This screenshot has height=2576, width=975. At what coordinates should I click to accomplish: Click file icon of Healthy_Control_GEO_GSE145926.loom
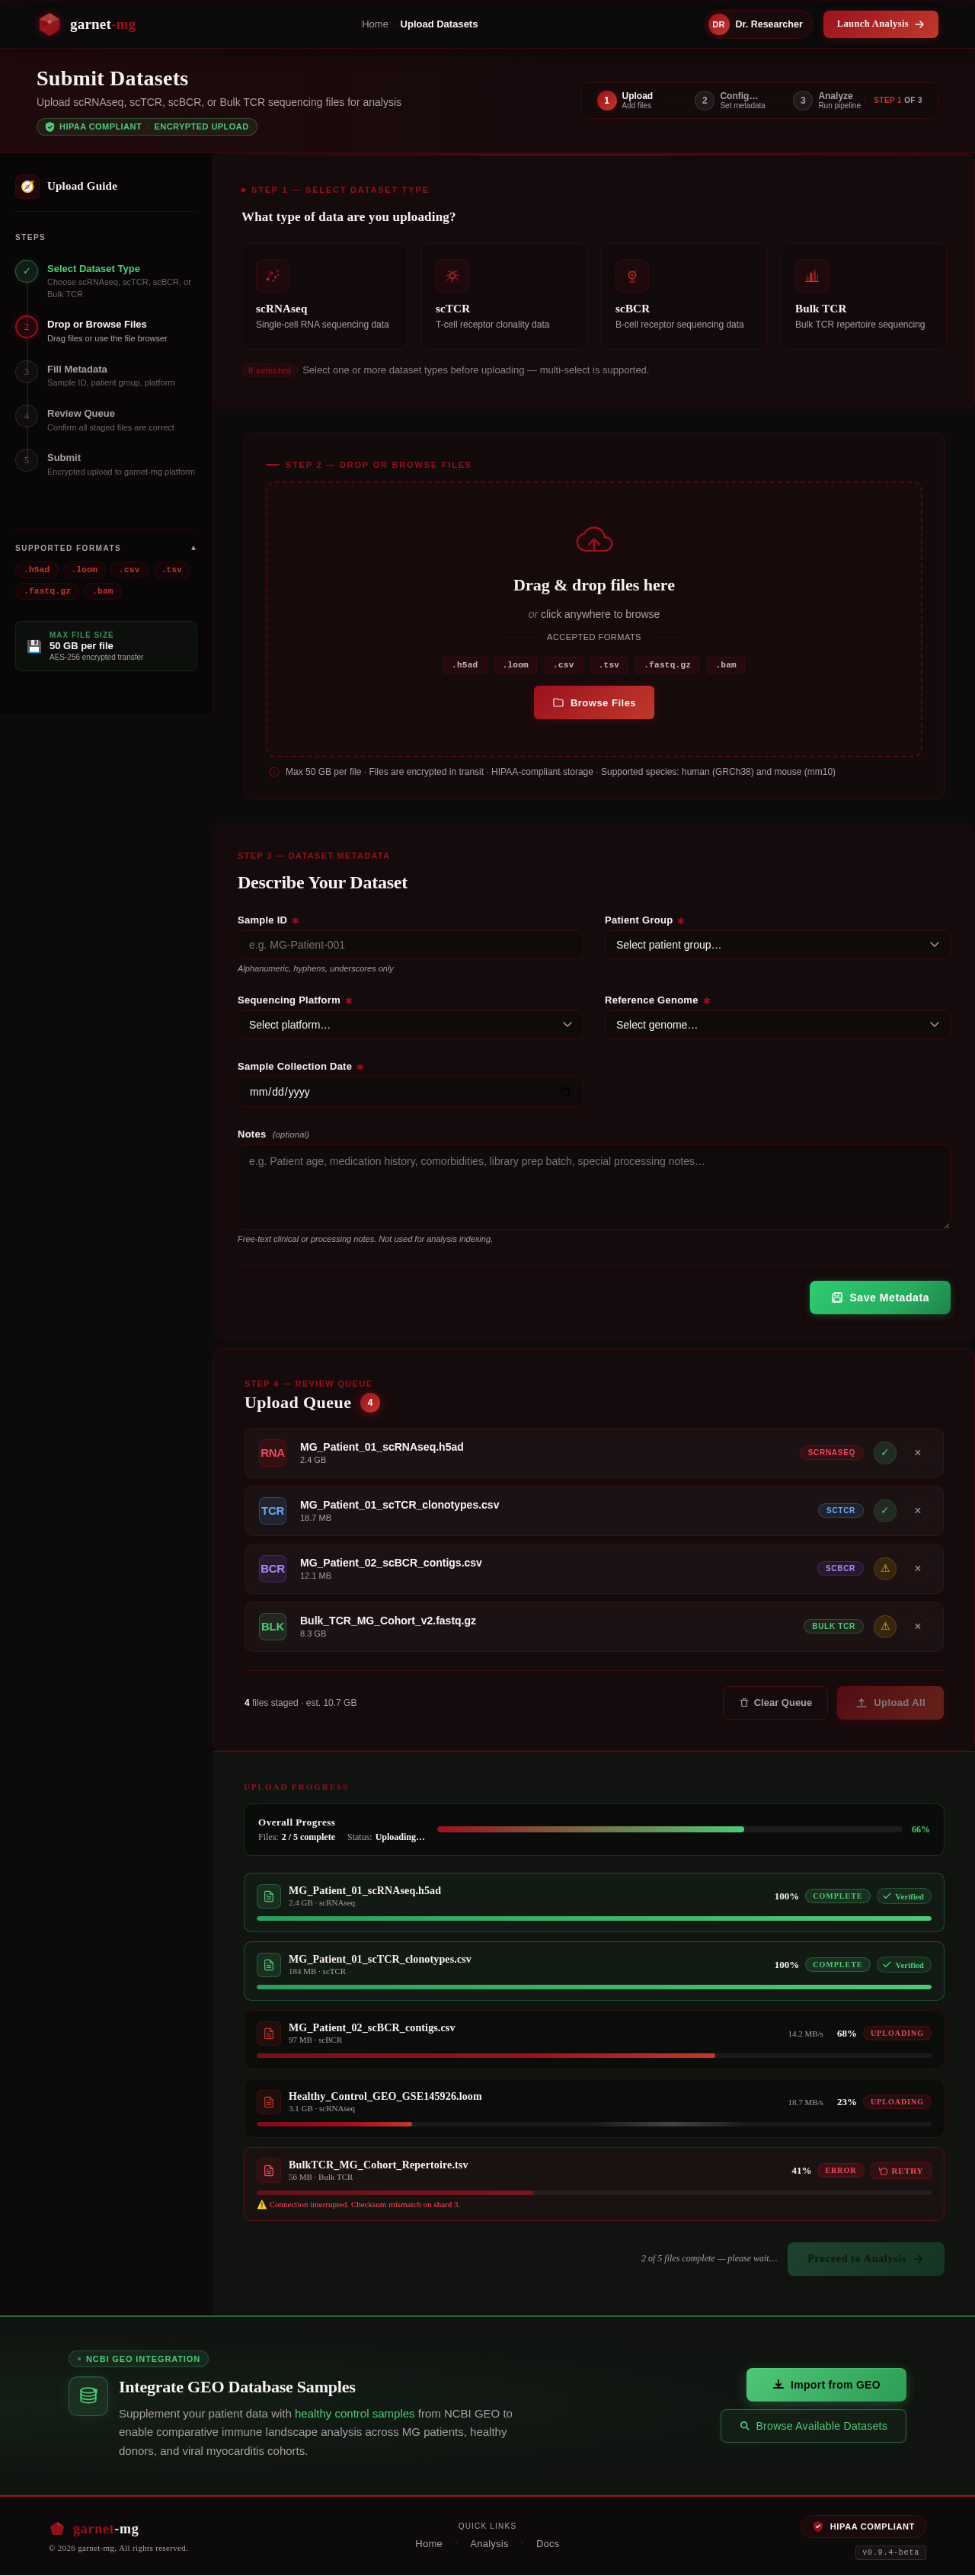[x=269, y=2102]
